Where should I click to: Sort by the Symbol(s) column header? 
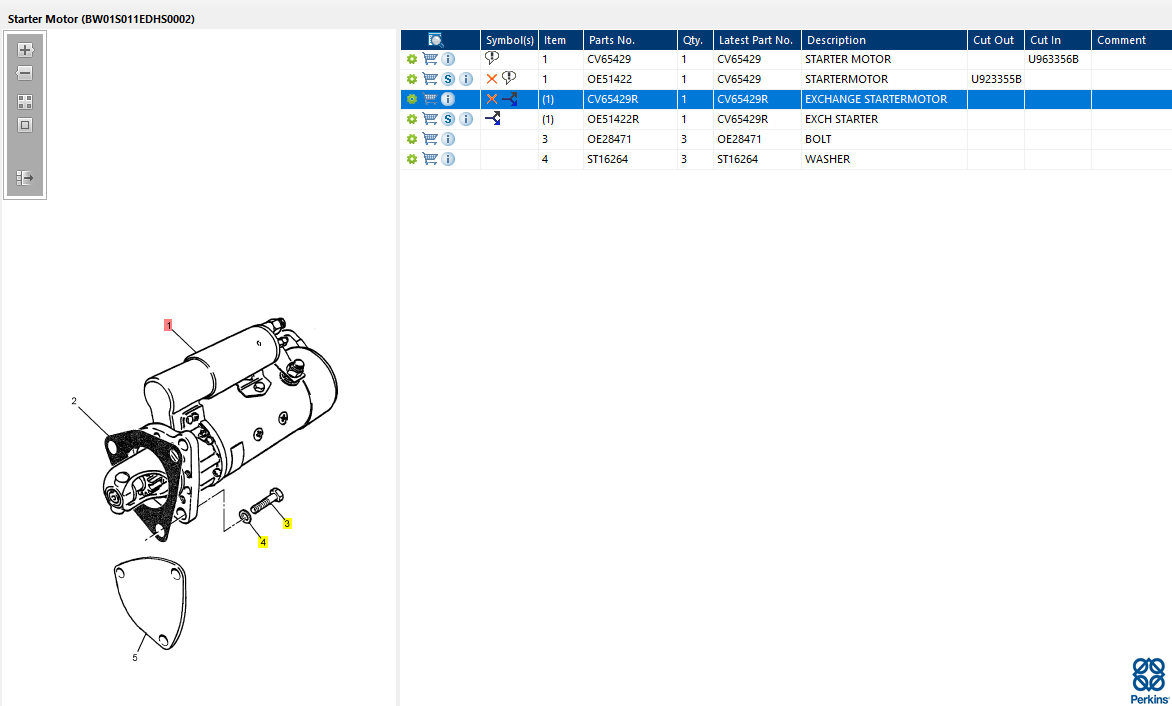(510, 40)
